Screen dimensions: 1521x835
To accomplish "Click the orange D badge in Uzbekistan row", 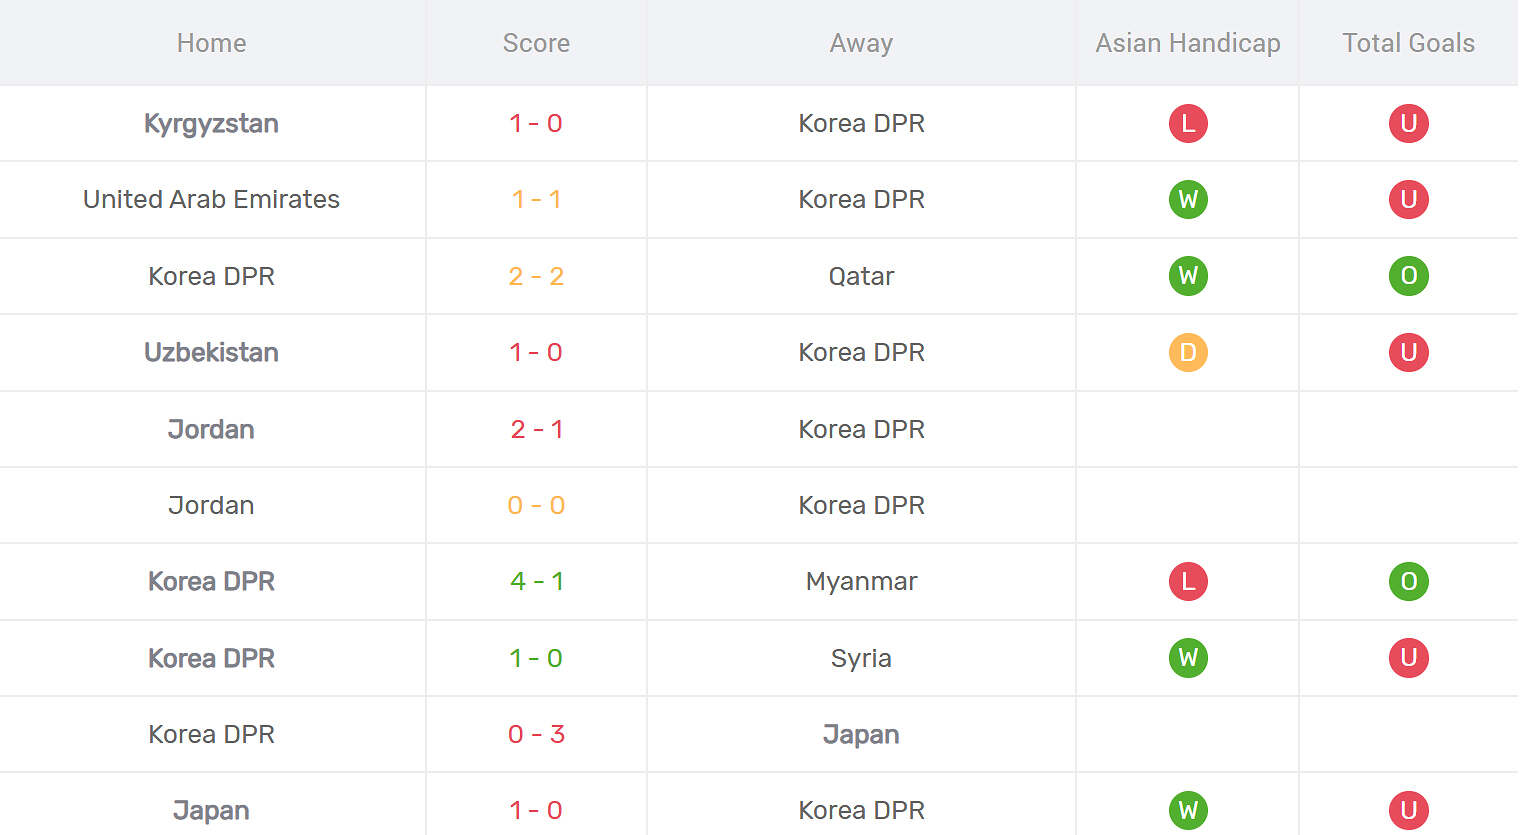I will [x=1188, y=352].
